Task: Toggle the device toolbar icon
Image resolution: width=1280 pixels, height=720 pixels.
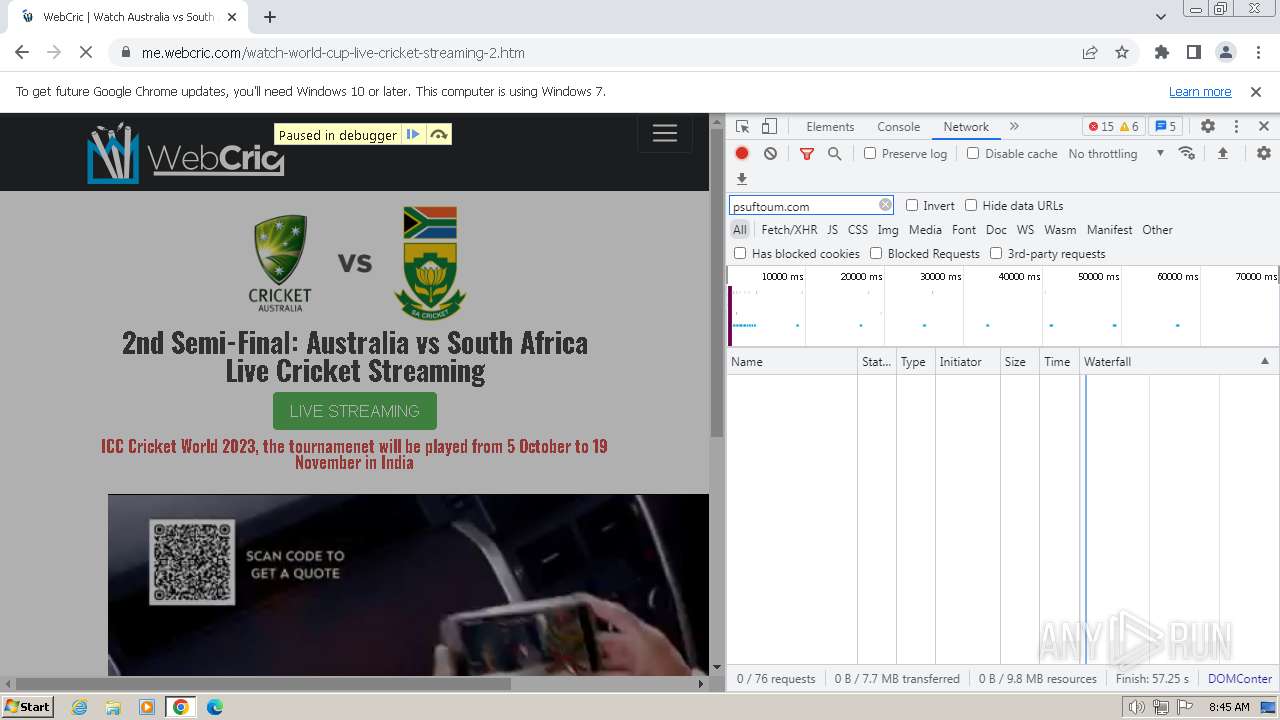Action: pyautogui.click(x=769, y=127)
